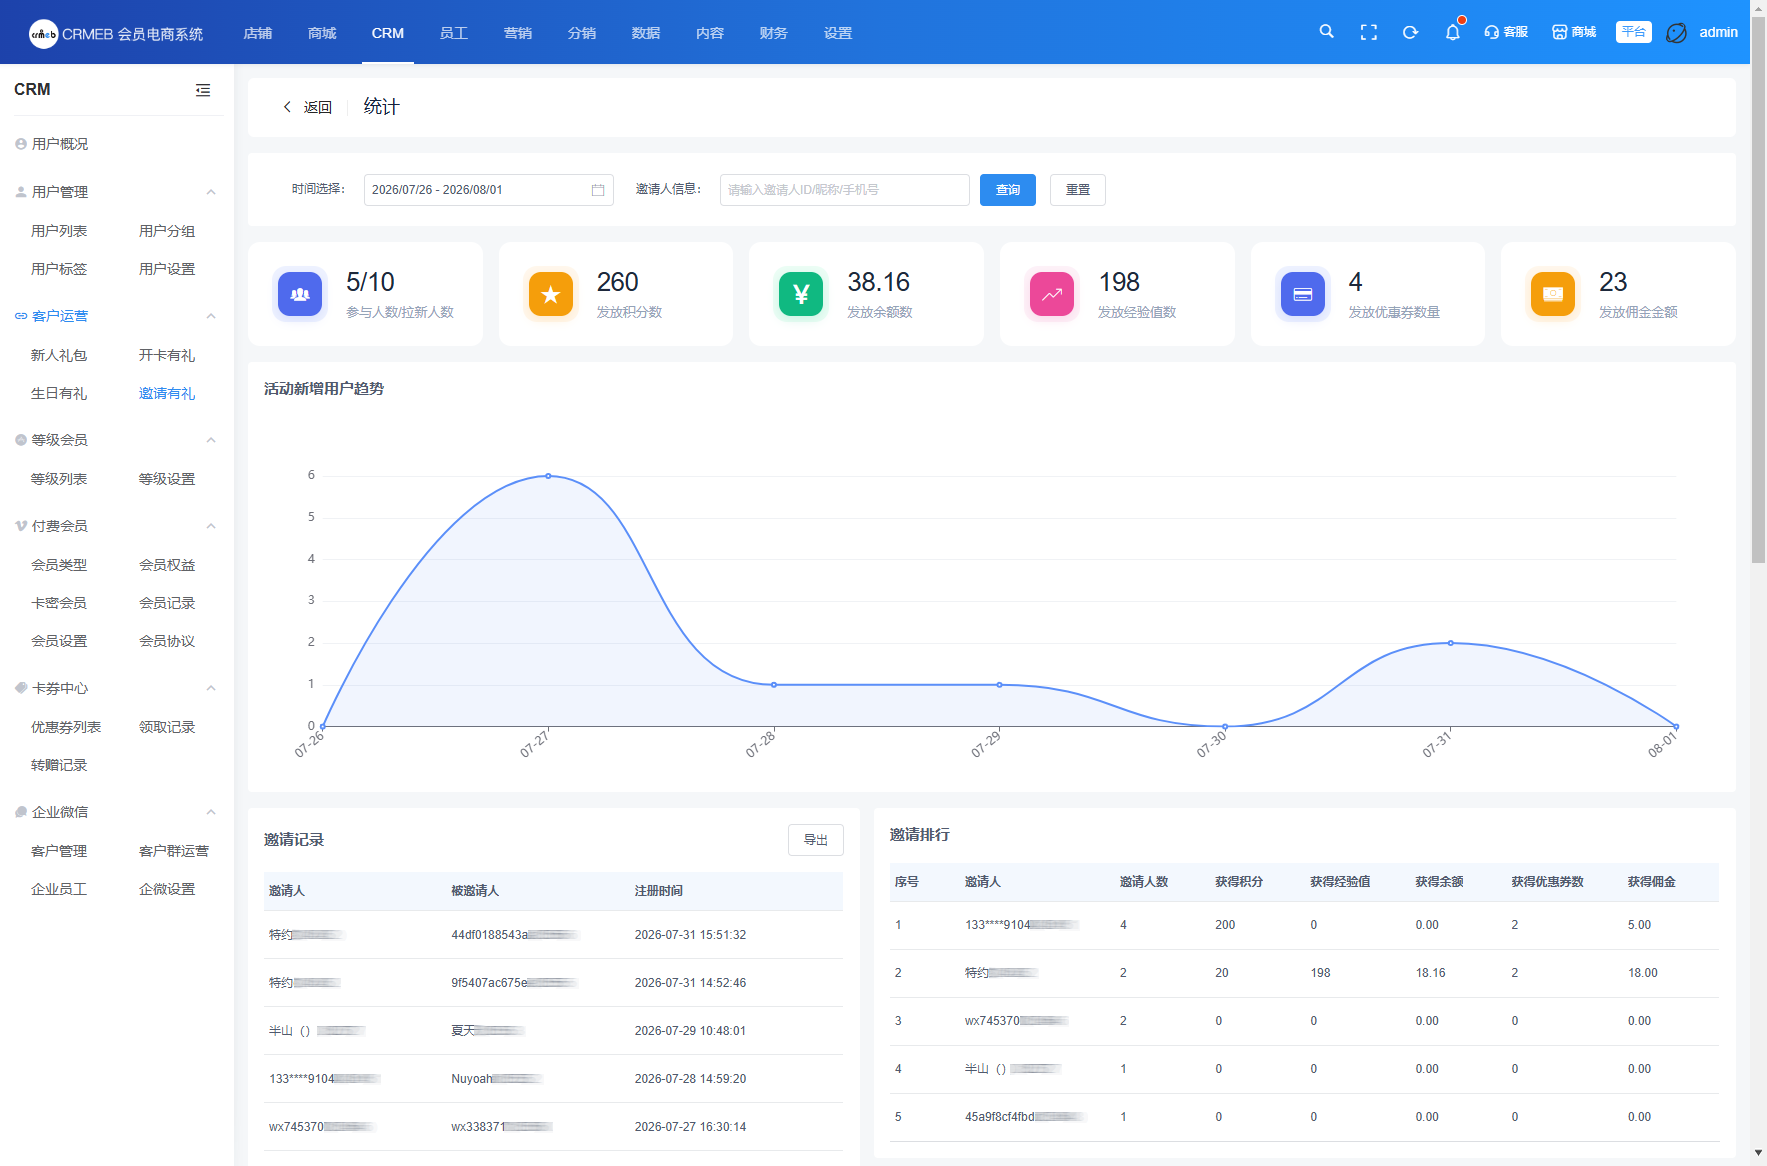Open the 员工 top menu

(x=454, y=33)
